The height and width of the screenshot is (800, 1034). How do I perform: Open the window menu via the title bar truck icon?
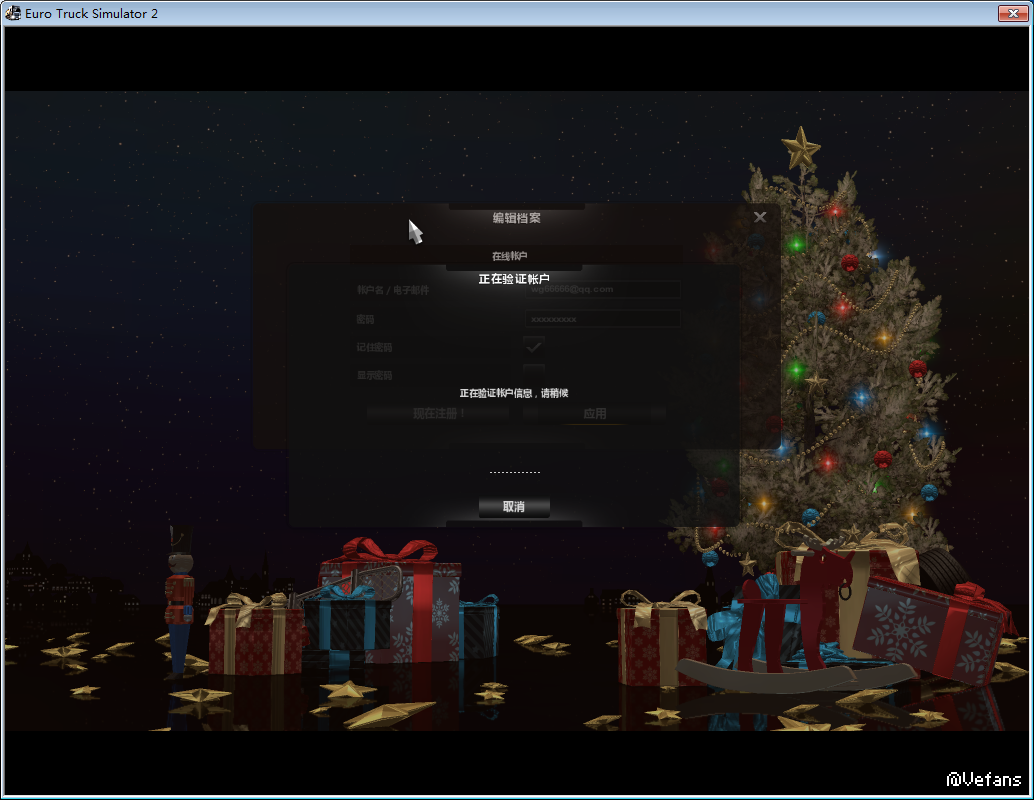pyautogui.click(x=14, y=13)
